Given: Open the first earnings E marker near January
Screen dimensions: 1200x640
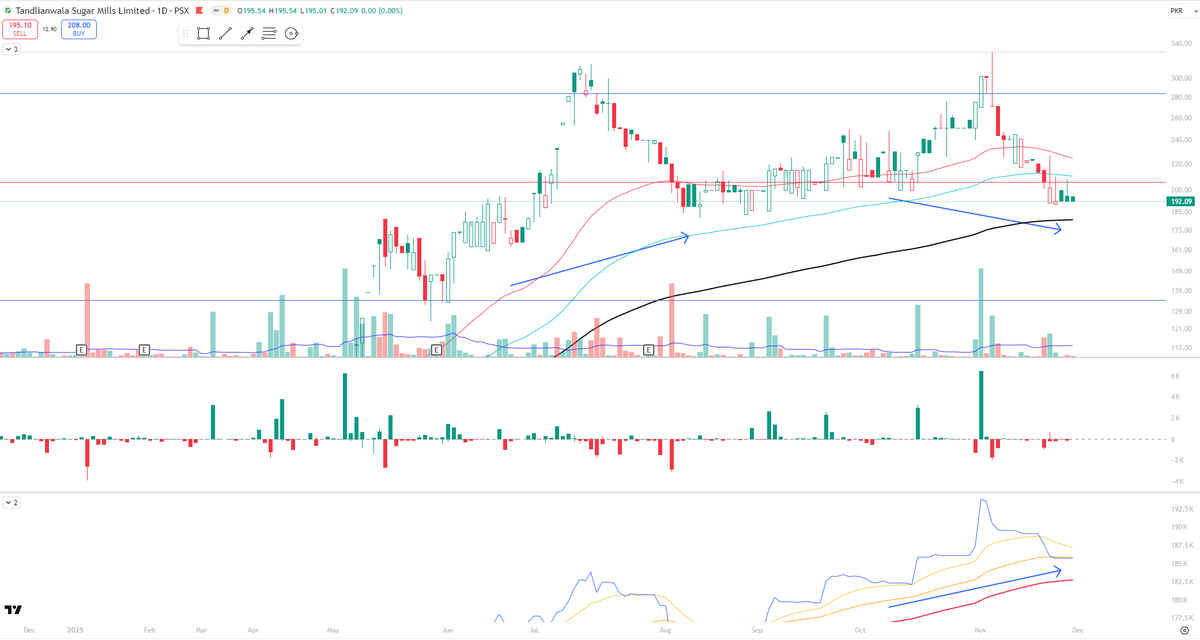Looking at the screenshot, I should point(82,349).
